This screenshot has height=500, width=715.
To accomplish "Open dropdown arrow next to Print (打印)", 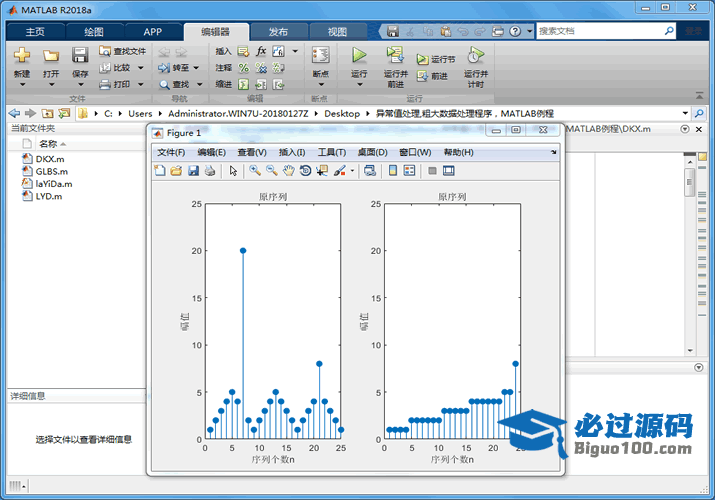I will [140, 84].
